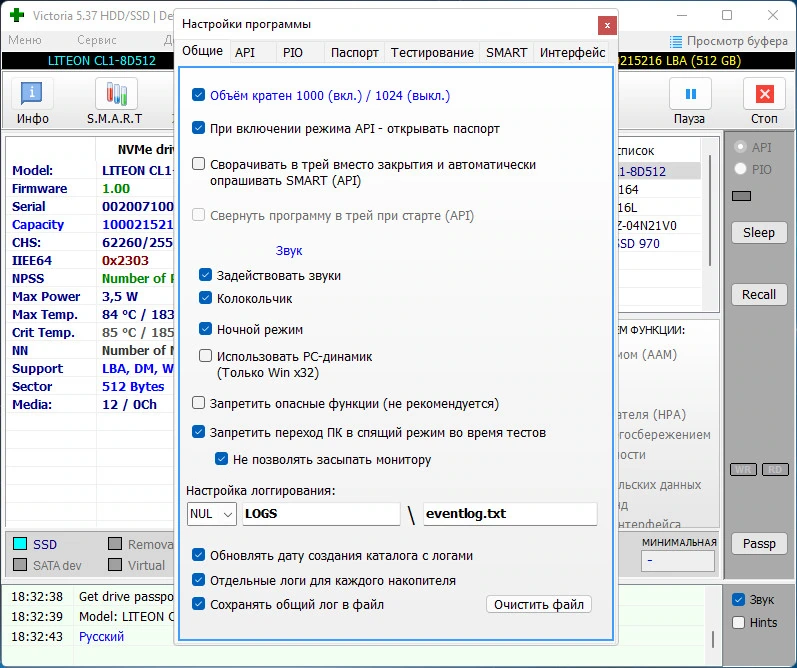Click the eventlog.txt file name field
The height and width of the screenshot is (668, 797).
point(510,514)
